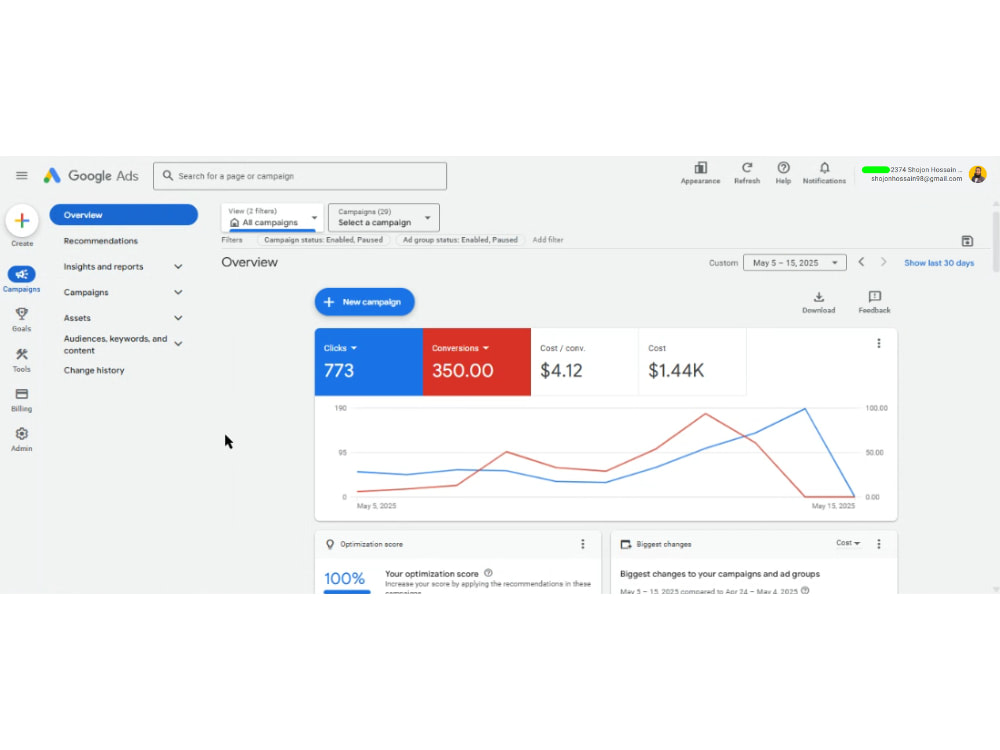Image resolution: width=1000 pixels, height=750 pixels.
Task: Open Optimization score card three-dot menu
Action: 582,544
